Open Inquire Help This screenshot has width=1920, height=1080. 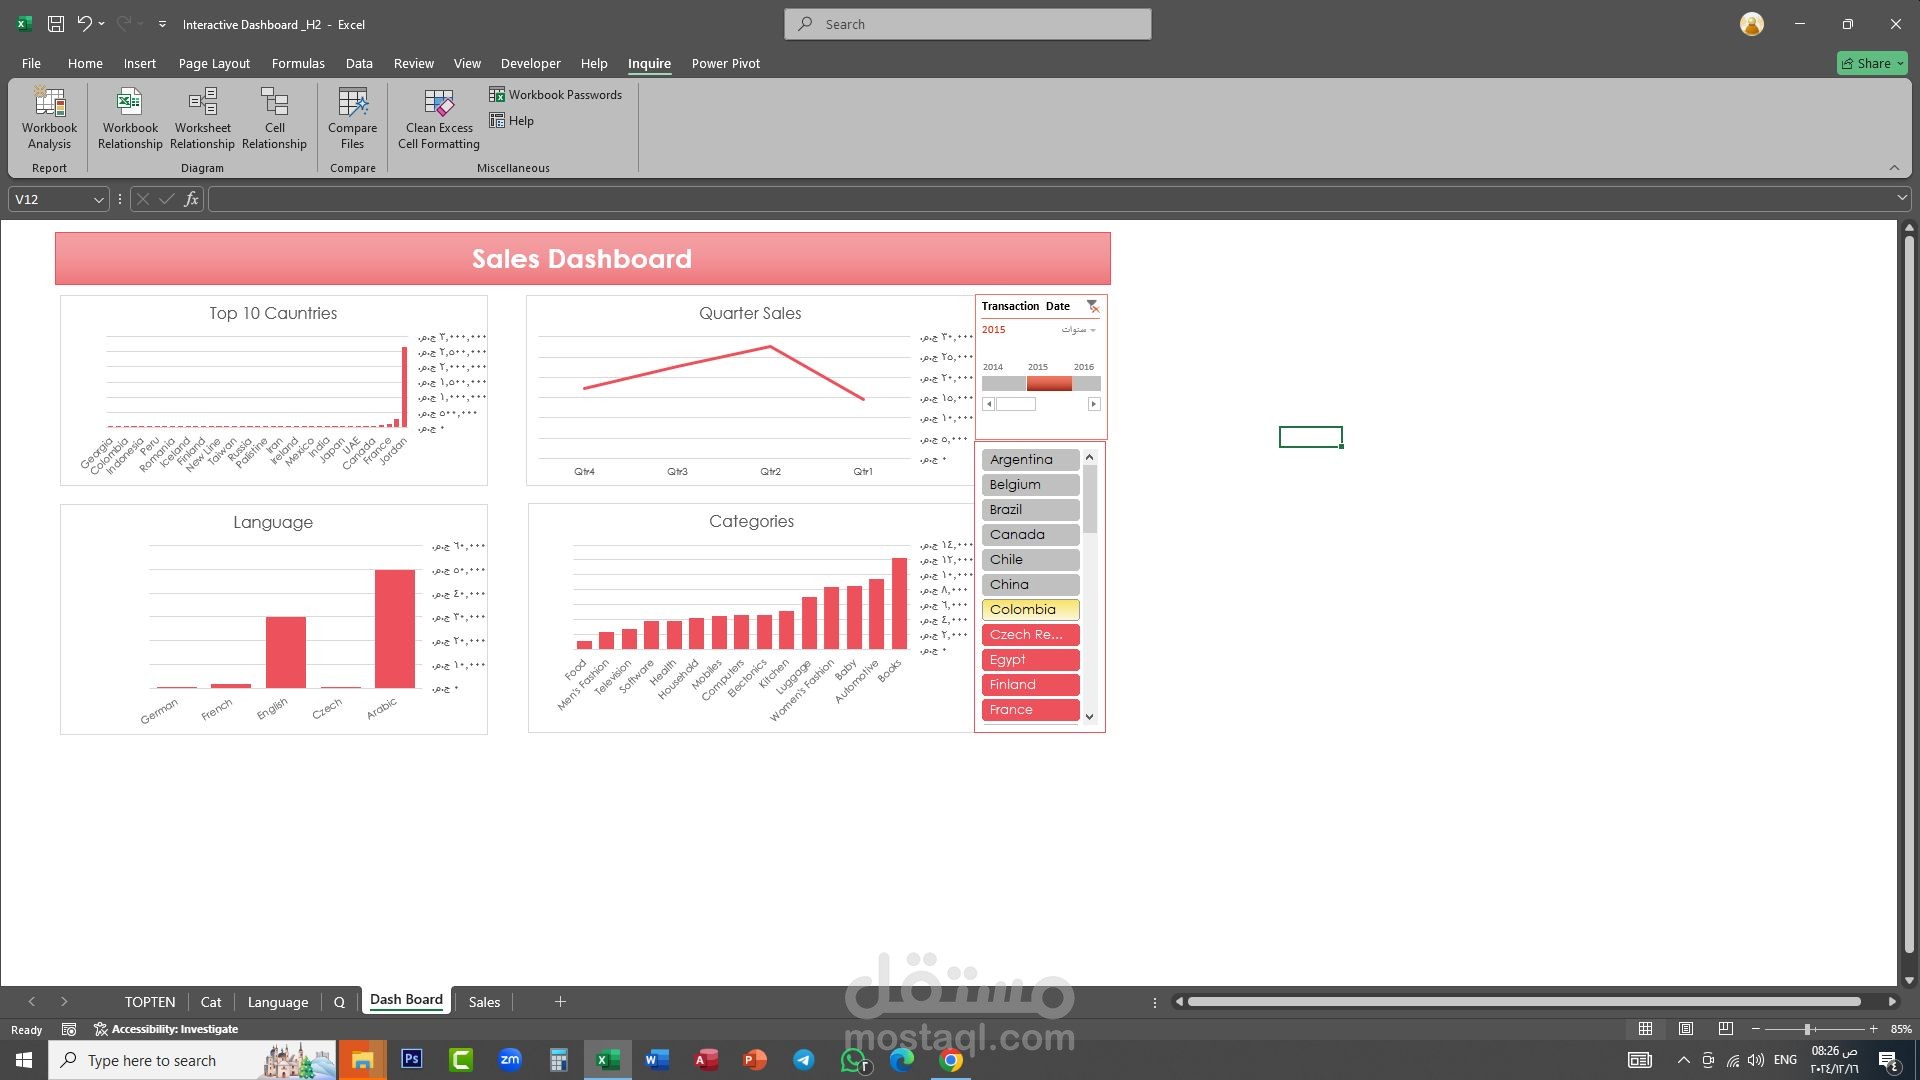tap(511, 121)
